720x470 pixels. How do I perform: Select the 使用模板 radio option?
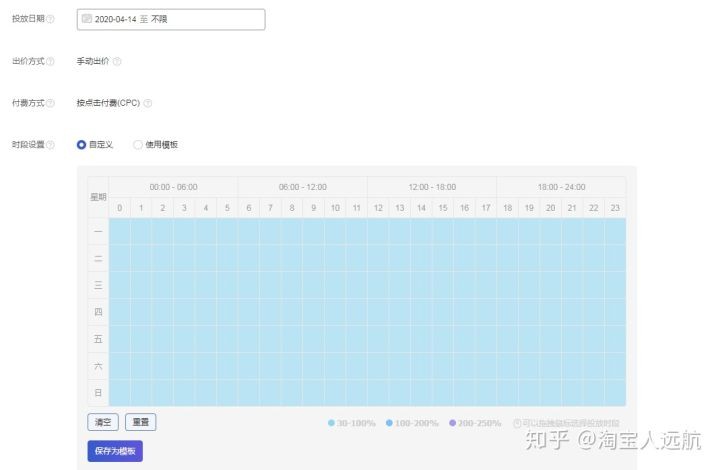coord(137,145)
